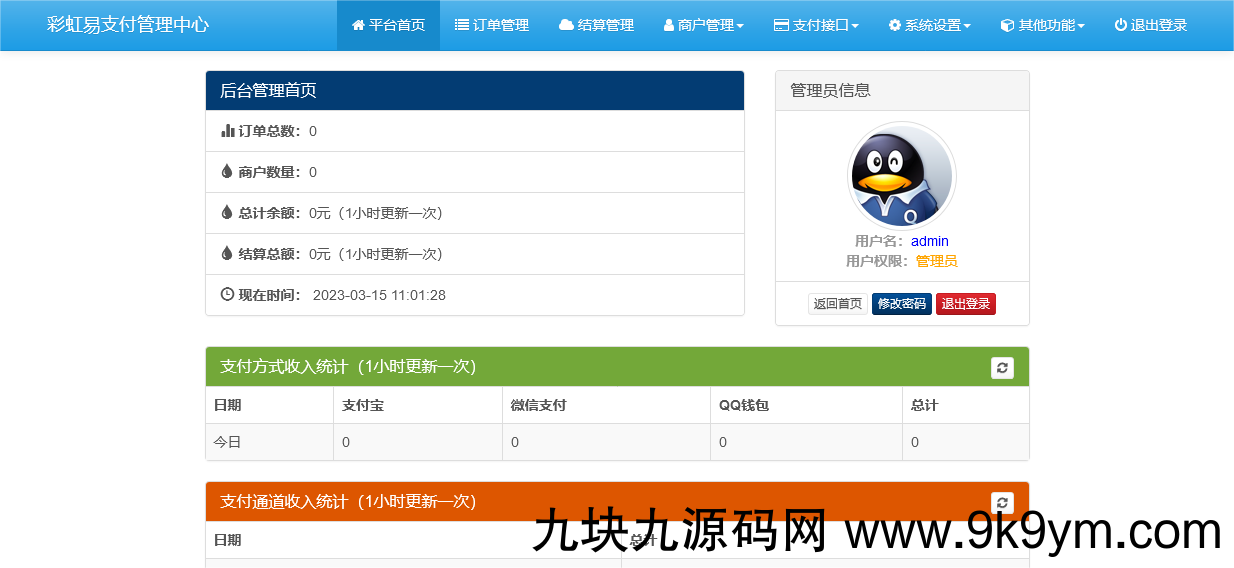Open the 其他功能 dropdown menu
1234x568 pixels.
point(1042,25)
